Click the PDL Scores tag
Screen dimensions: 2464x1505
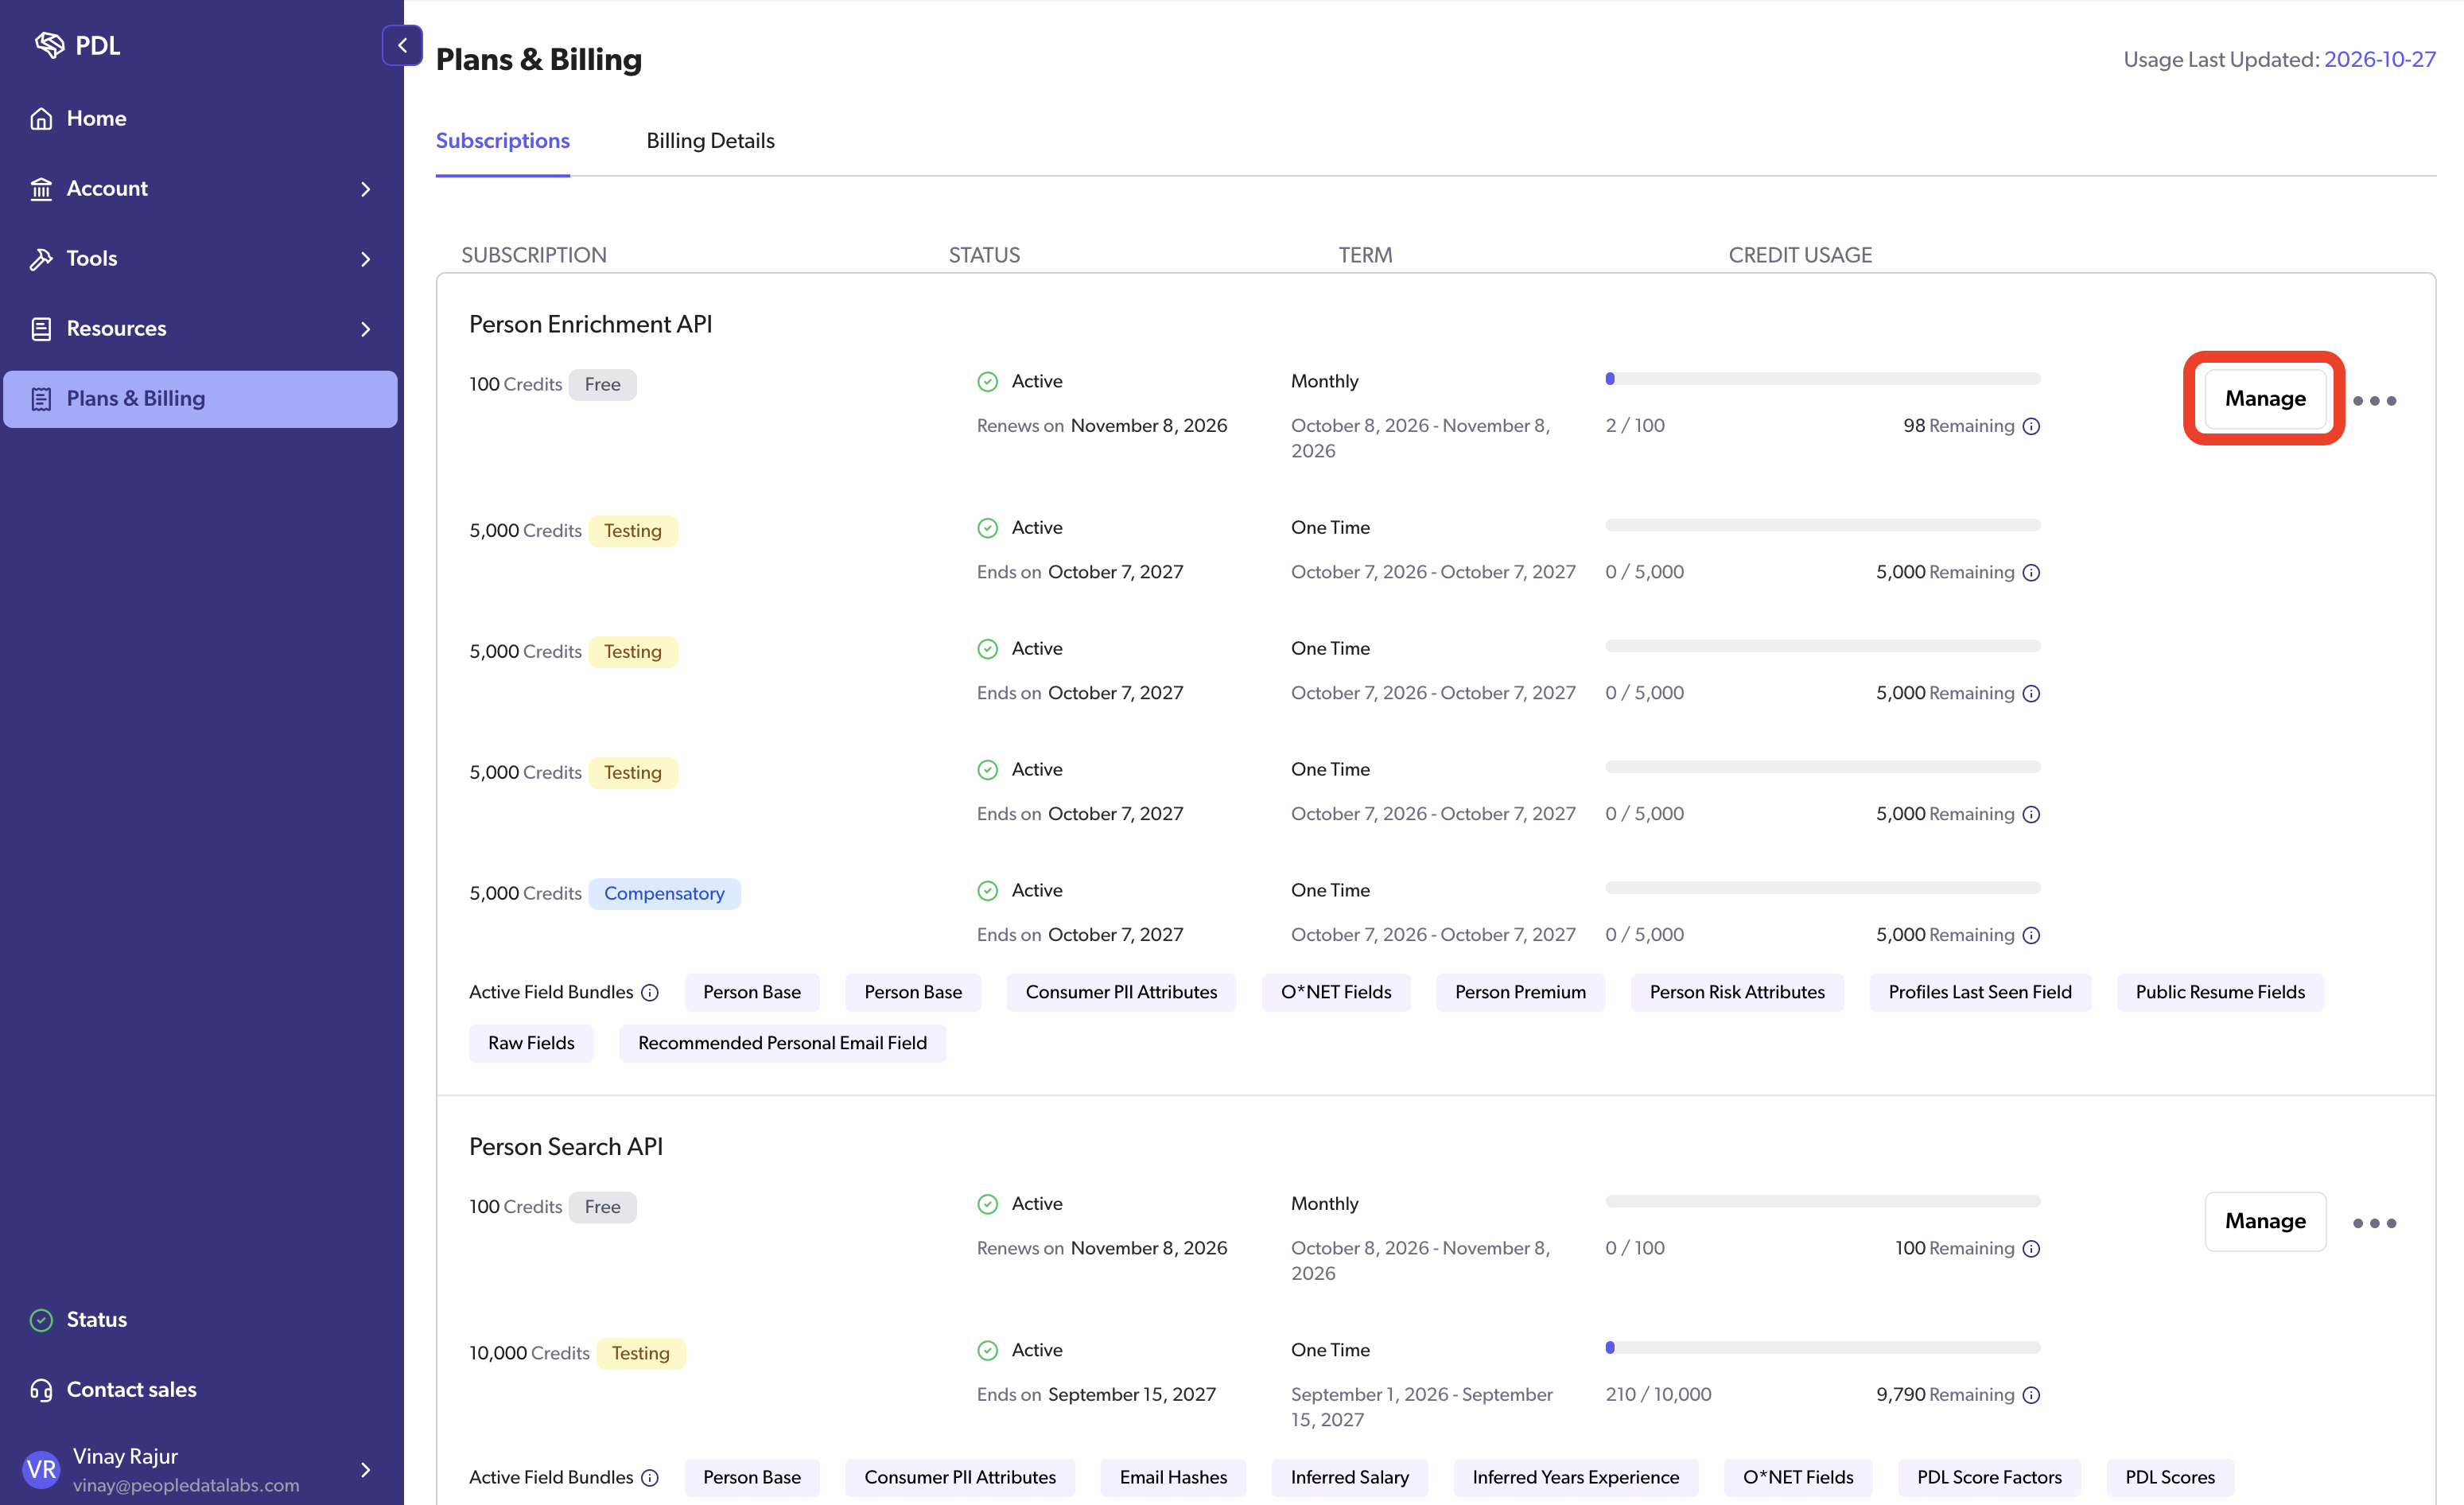tap(2169, 1478)
